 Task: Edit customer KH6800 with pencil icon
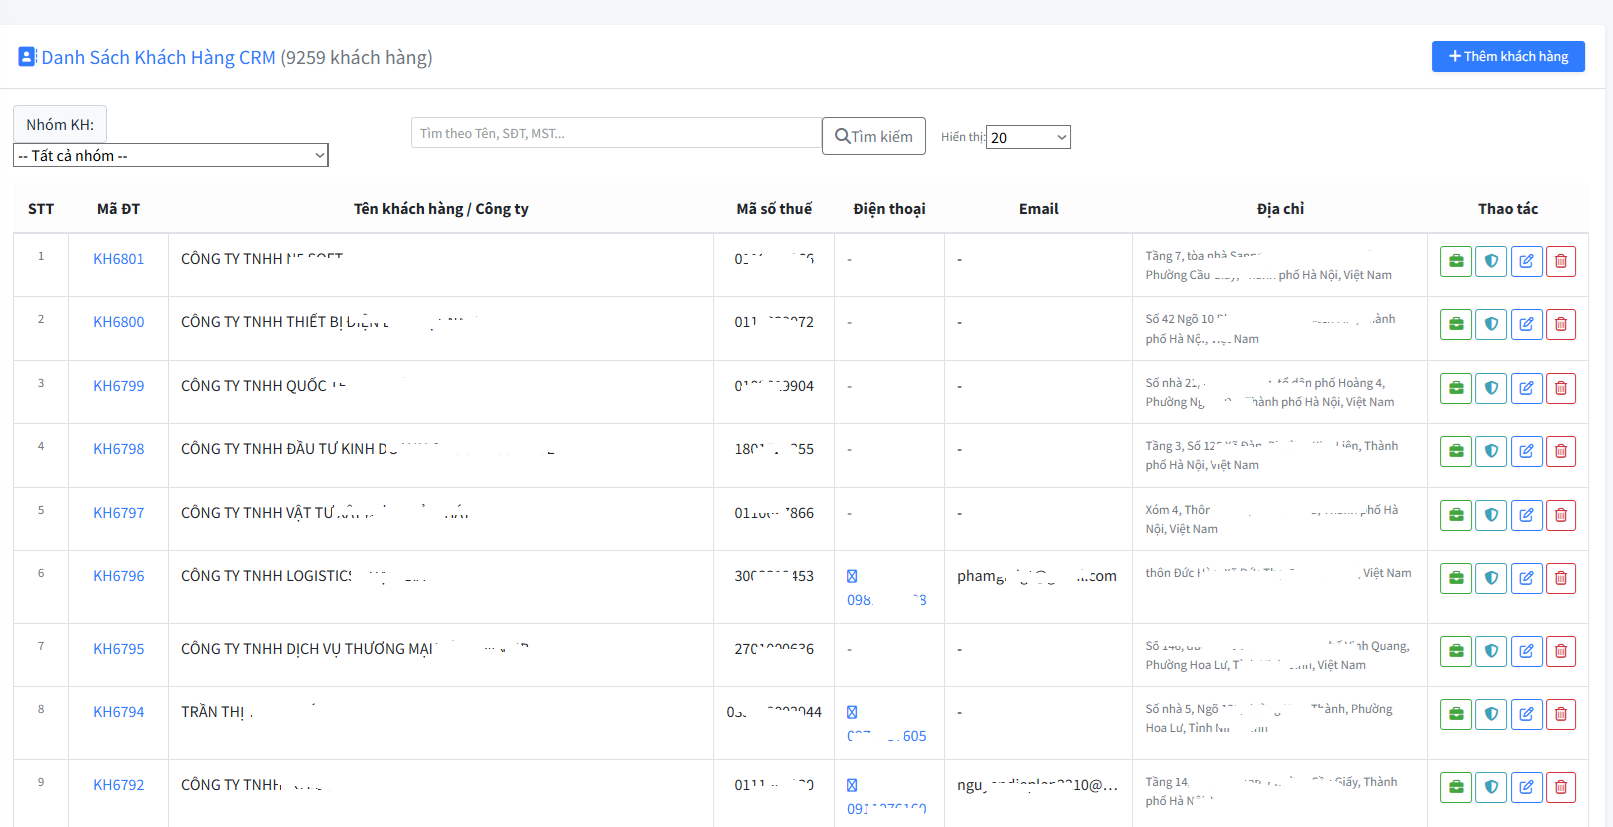[x=1527, y=324]
